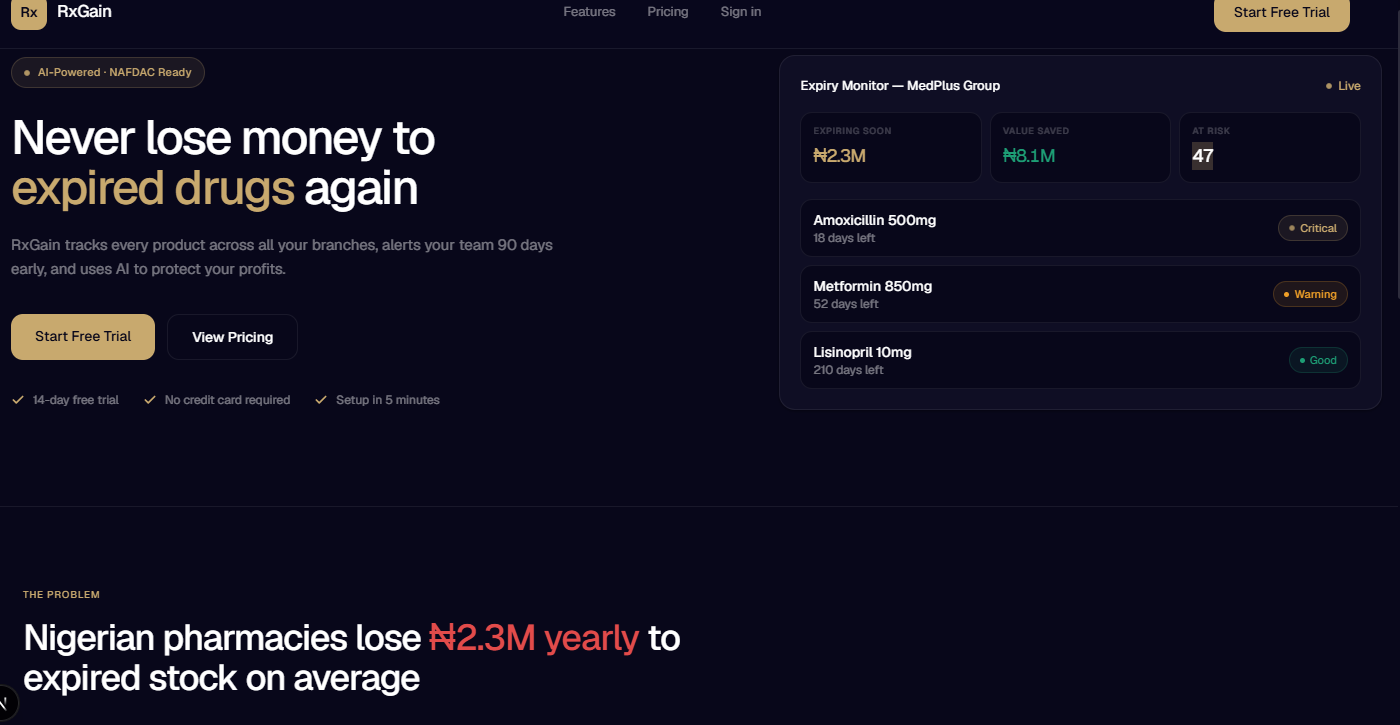Click the Critical status badge
1400x725 pixels.
1313,228
